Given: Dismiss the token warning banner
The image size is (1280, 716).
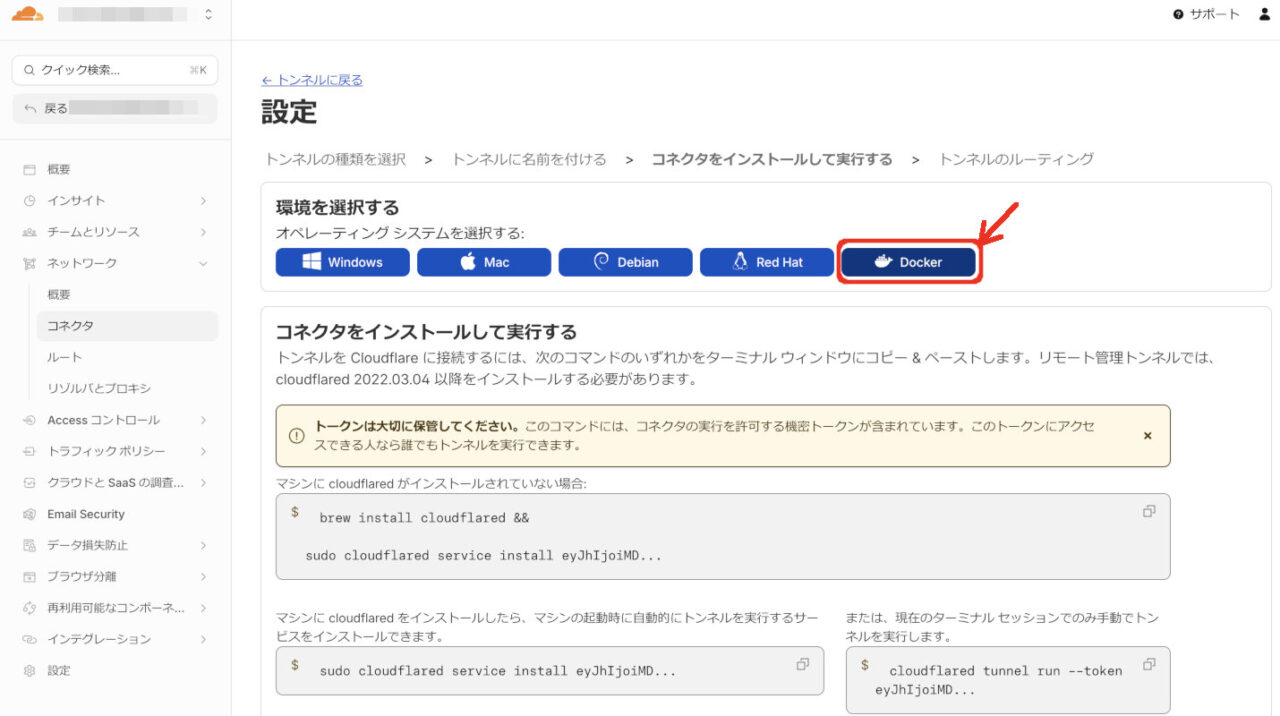Looking at the screenshot, I should click(1148, 436).
